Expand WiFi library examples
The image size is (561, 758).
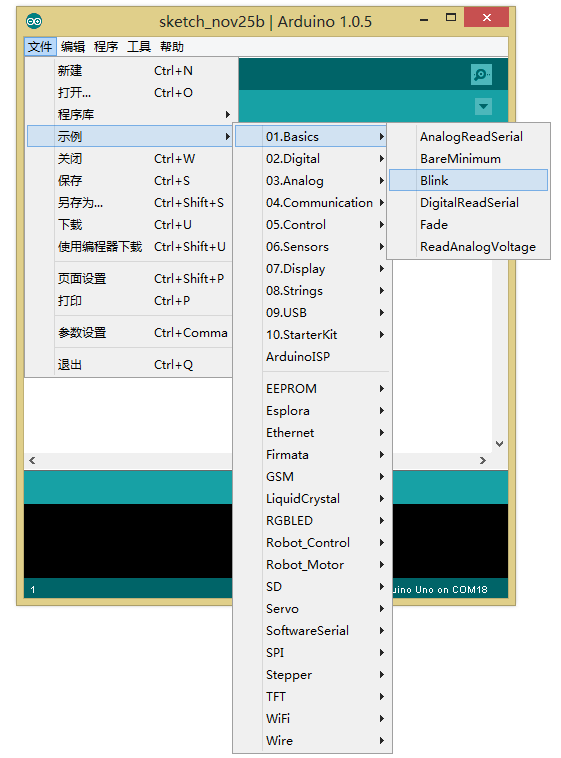pyautogui.click(x=311, y=718)
